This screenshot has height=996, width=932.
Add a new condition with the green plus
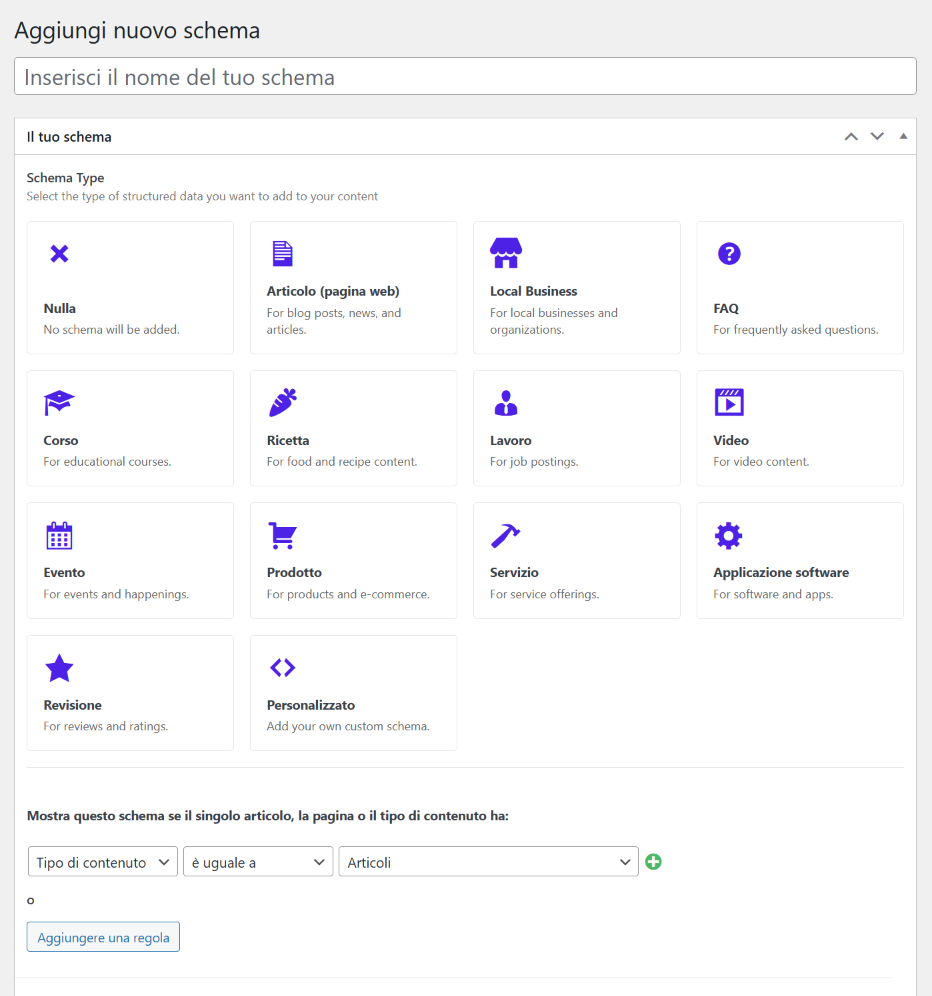coord(653,861)
